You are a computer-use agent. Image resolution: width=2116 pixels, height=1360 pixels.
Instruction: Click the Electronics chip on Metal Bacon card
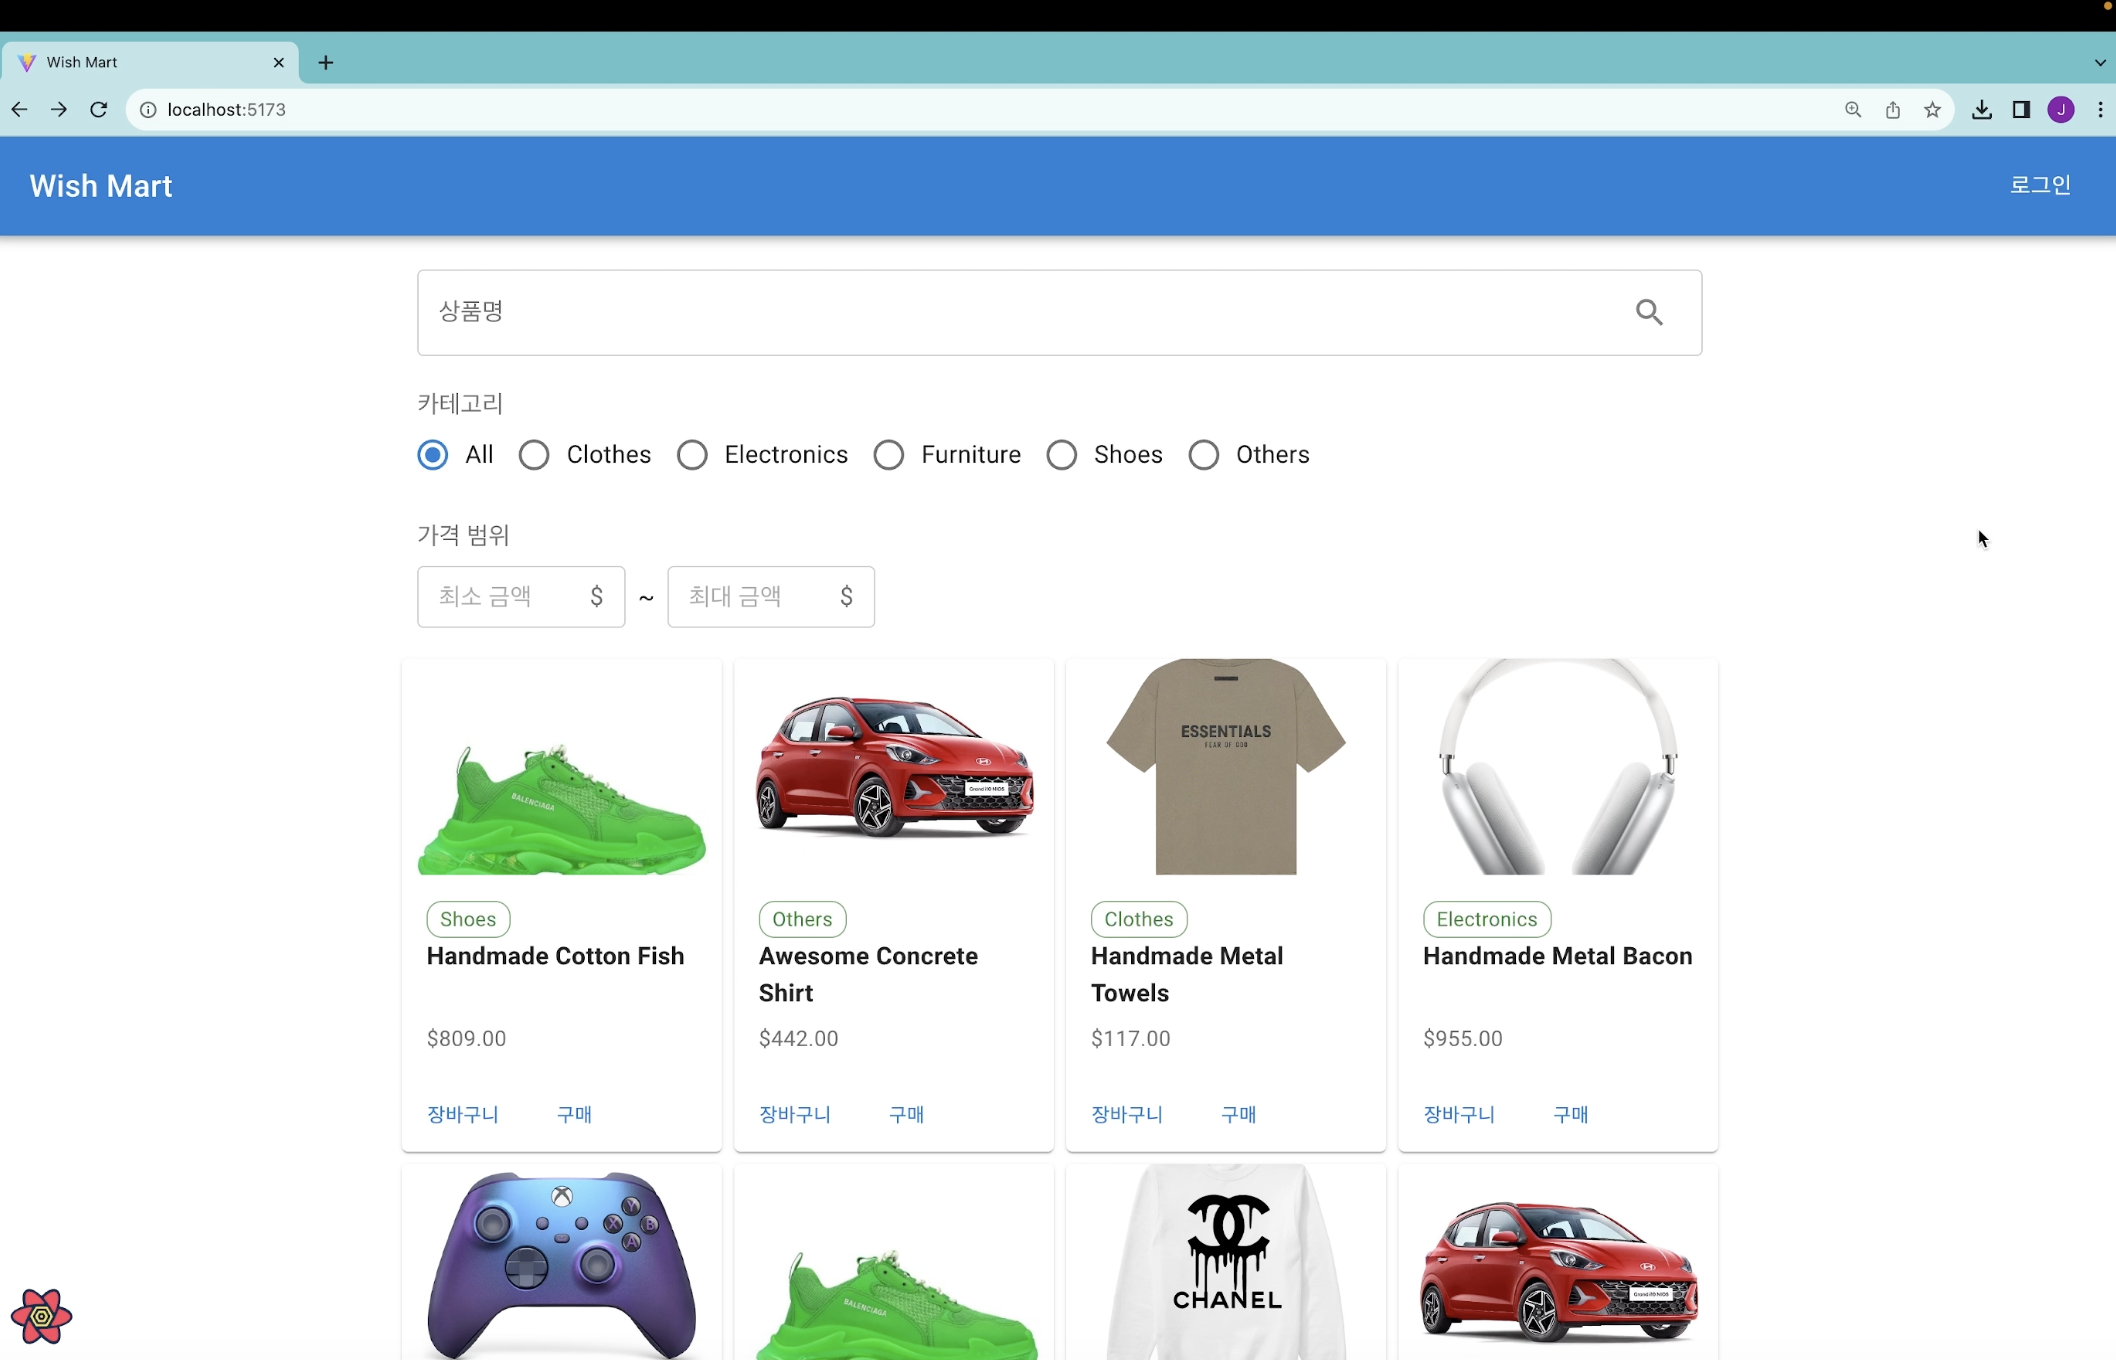[1487, 919]
